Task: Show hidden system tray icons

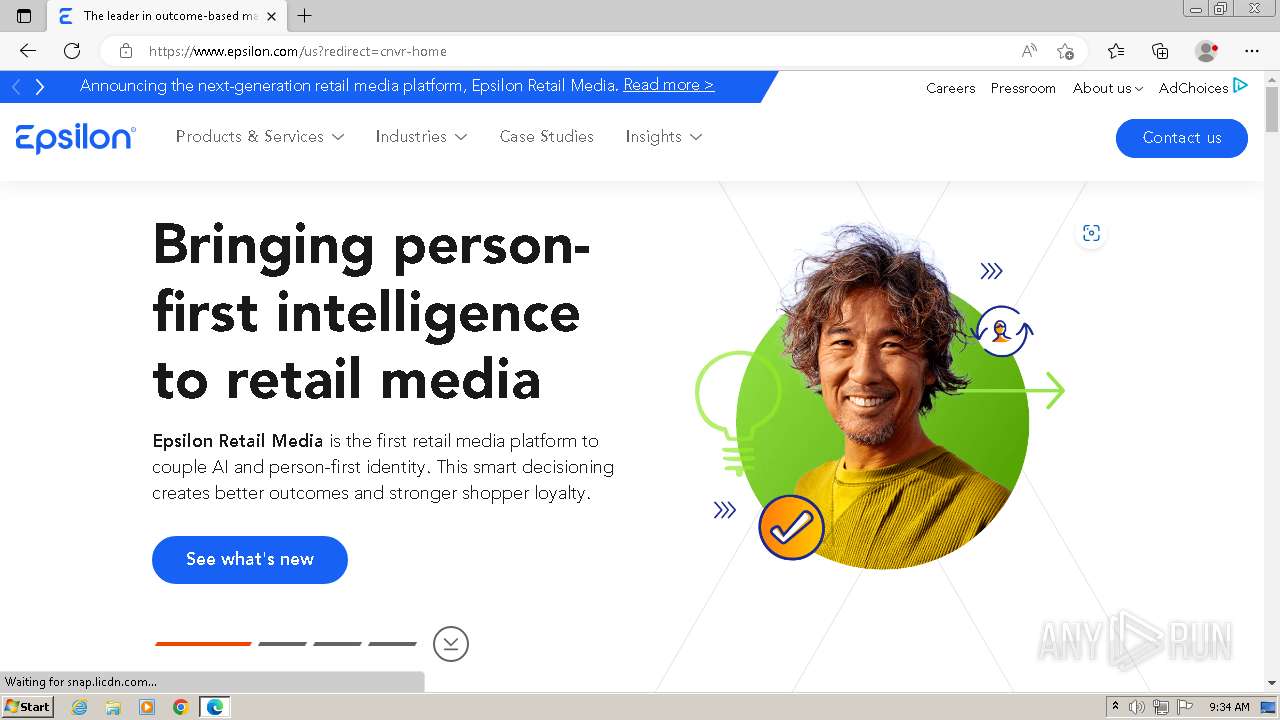Action: 1116,707
